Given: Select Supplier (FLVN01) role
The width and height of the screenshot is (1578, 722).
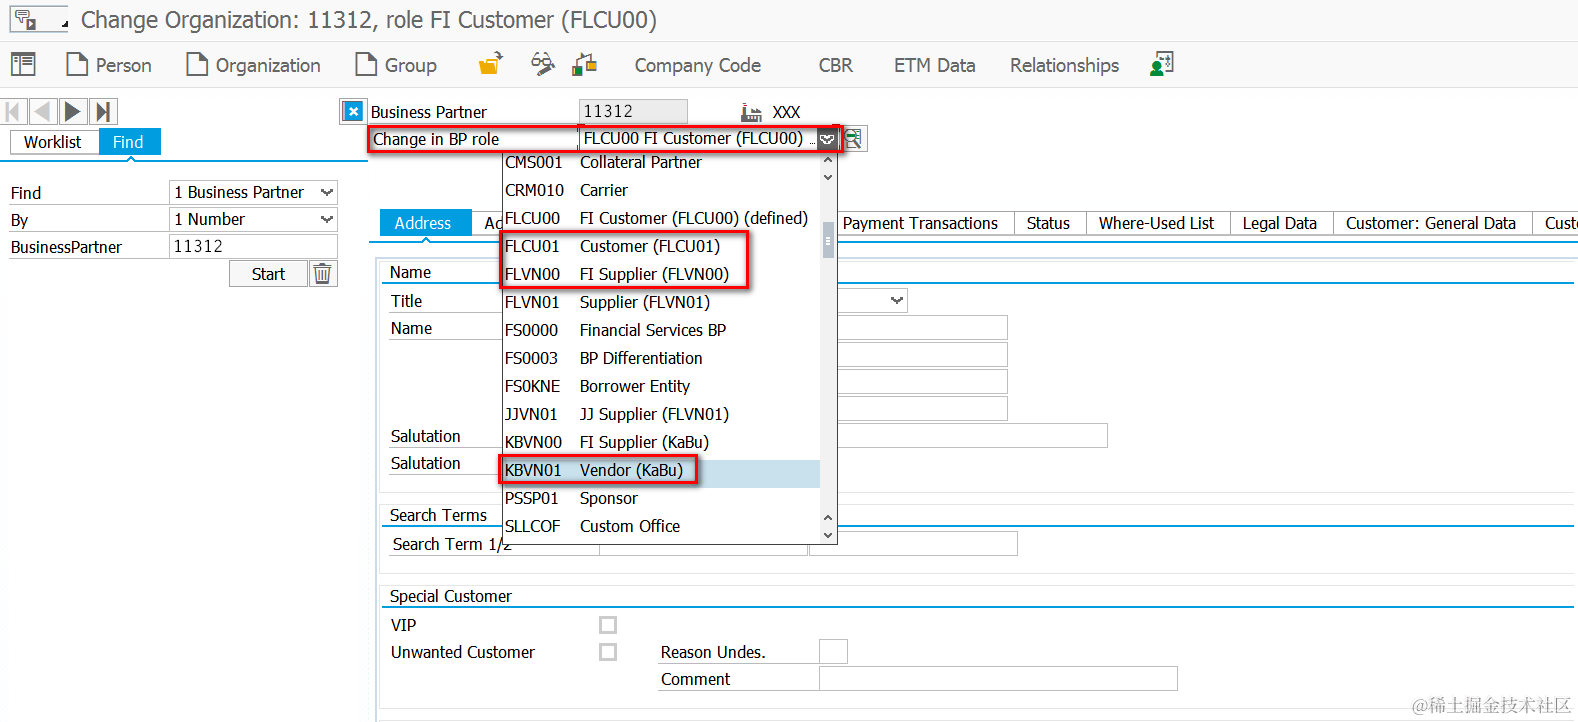Looking at the screenshot, I should pyautogui.click(x=661, y=302).
